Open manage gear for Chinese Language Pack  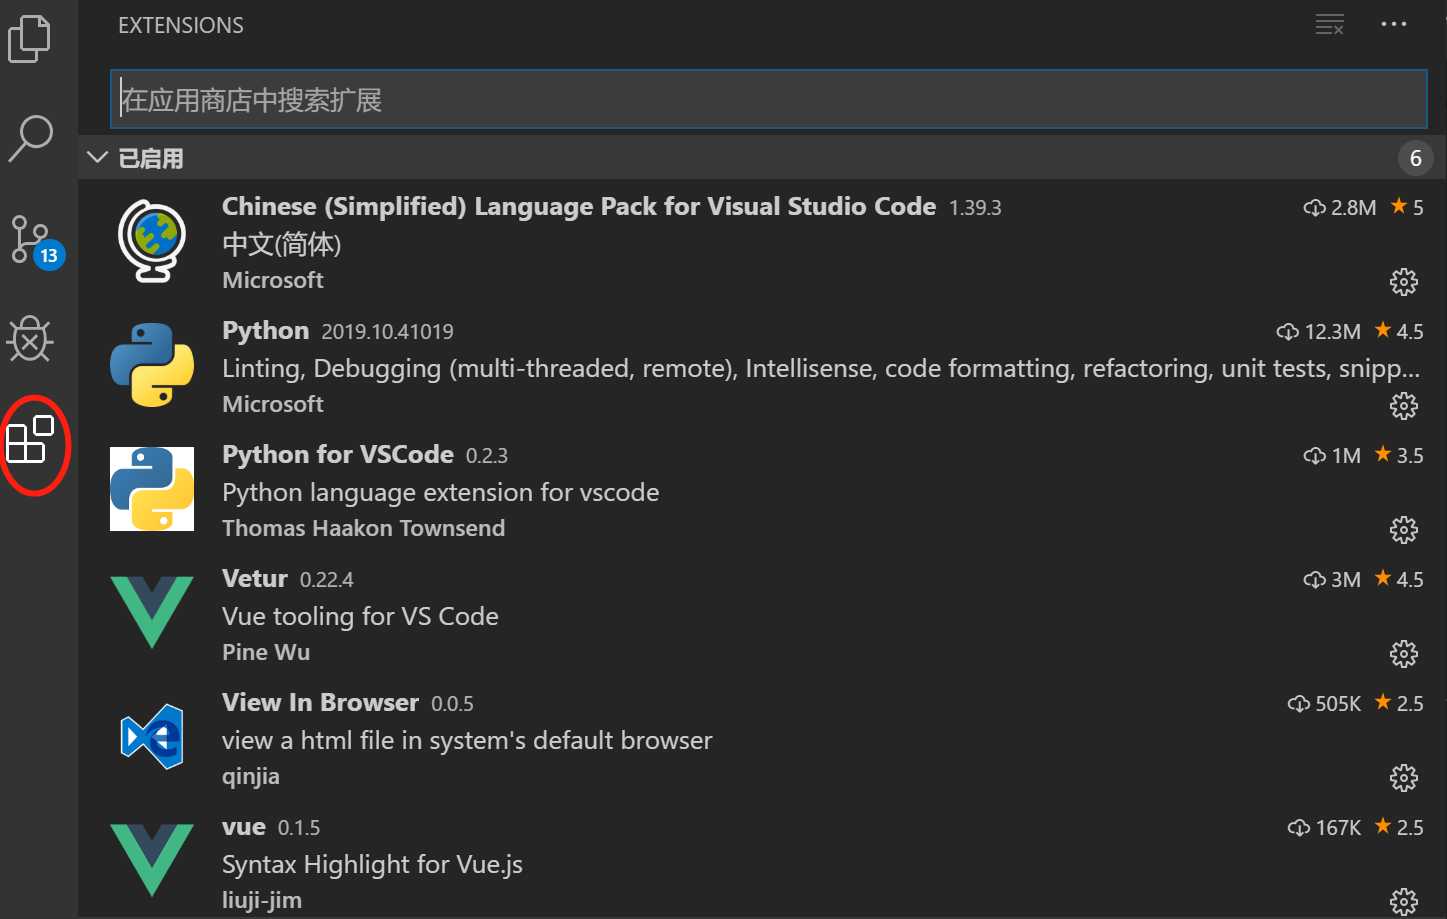(1404, 282)
